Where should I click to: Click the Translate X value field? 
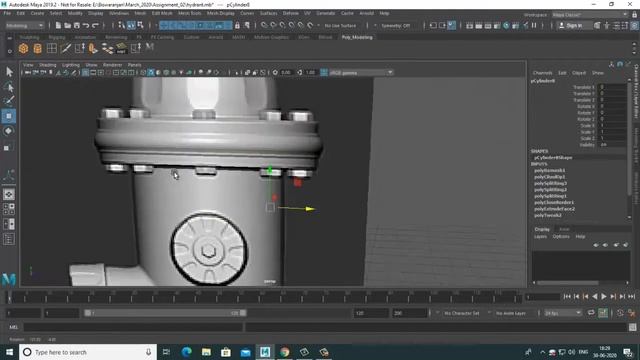[611, 87]
